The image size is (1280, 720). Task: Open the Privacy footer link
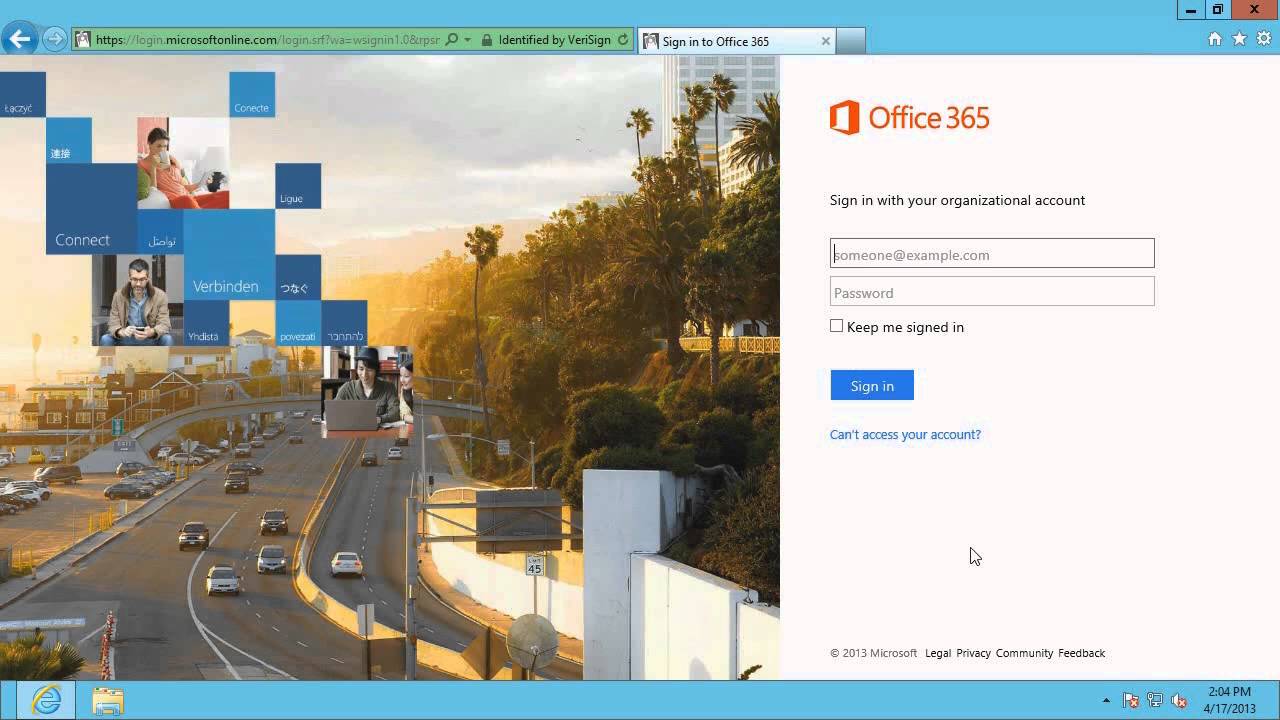pyautogui.click(x=973, y=653)
